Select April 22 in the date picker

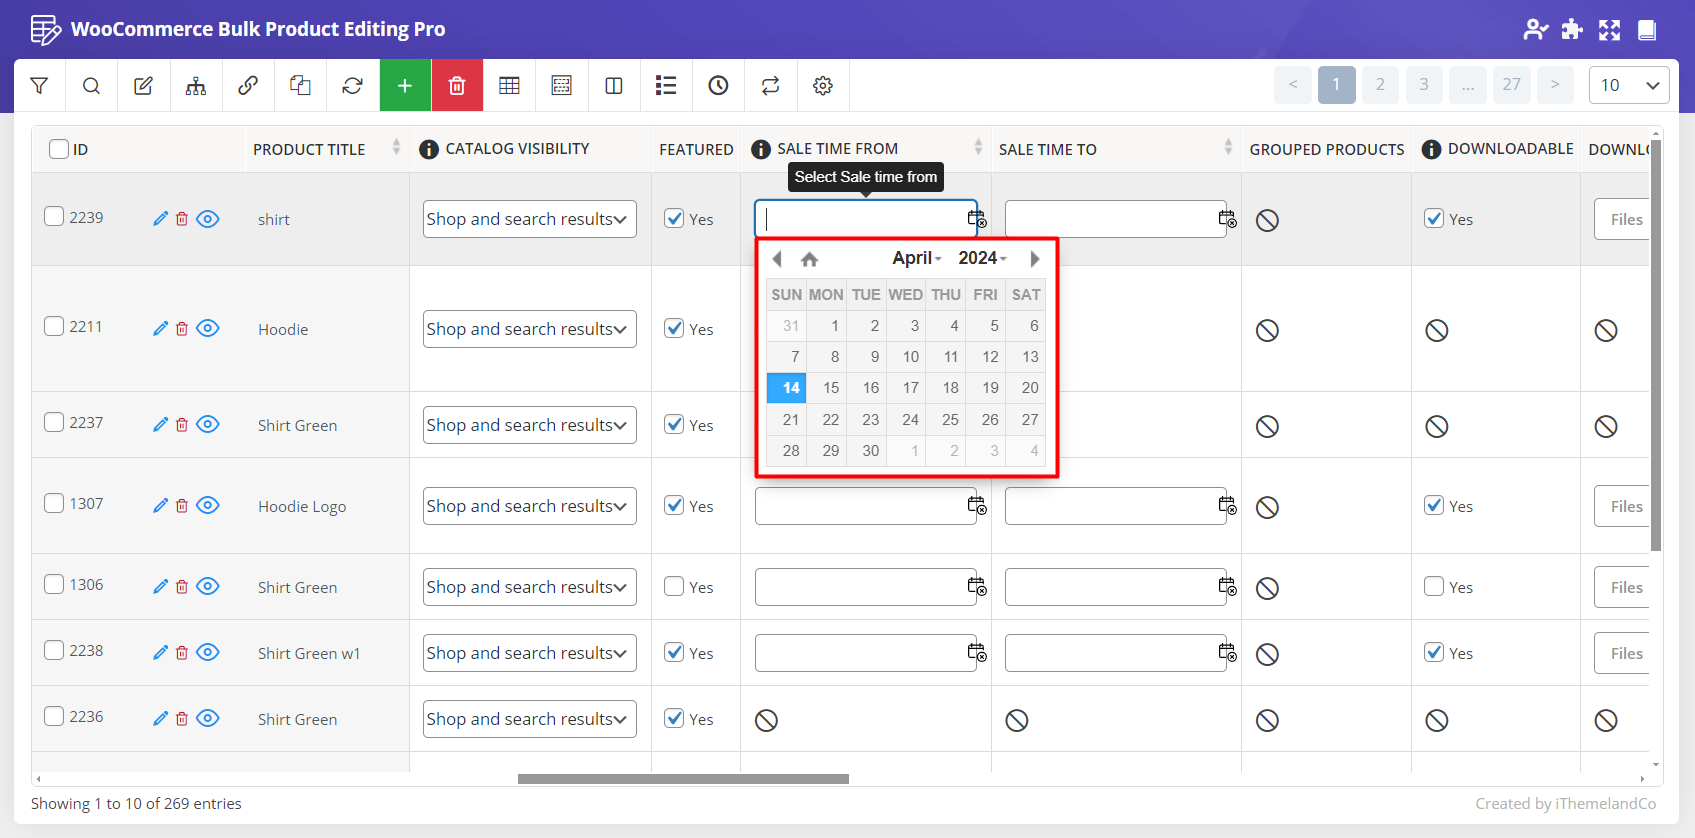tap(830, 420)
